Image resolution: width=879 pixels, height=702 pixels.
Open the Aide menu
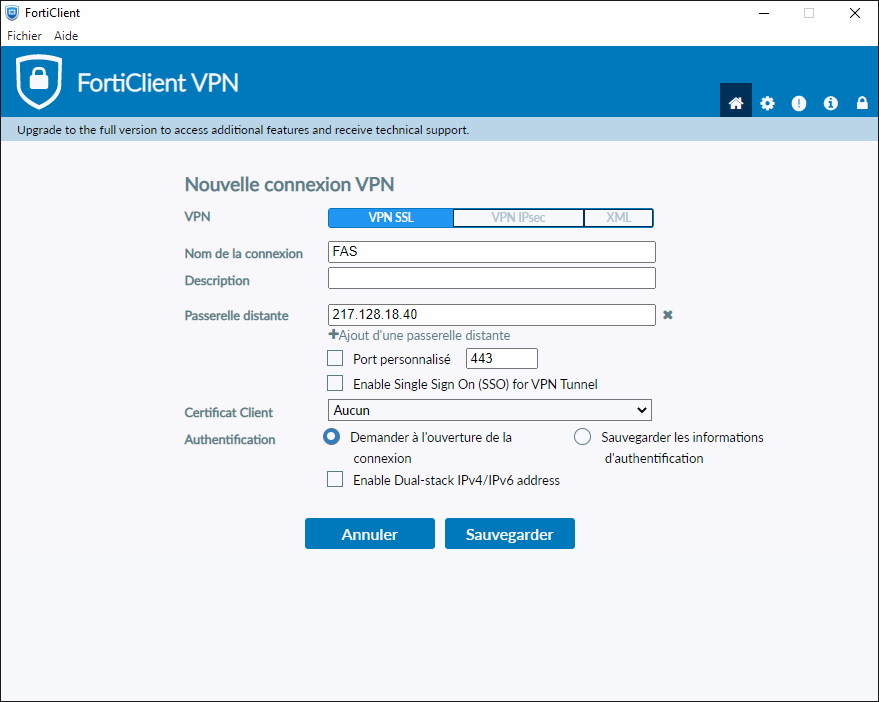pos(66,36)
